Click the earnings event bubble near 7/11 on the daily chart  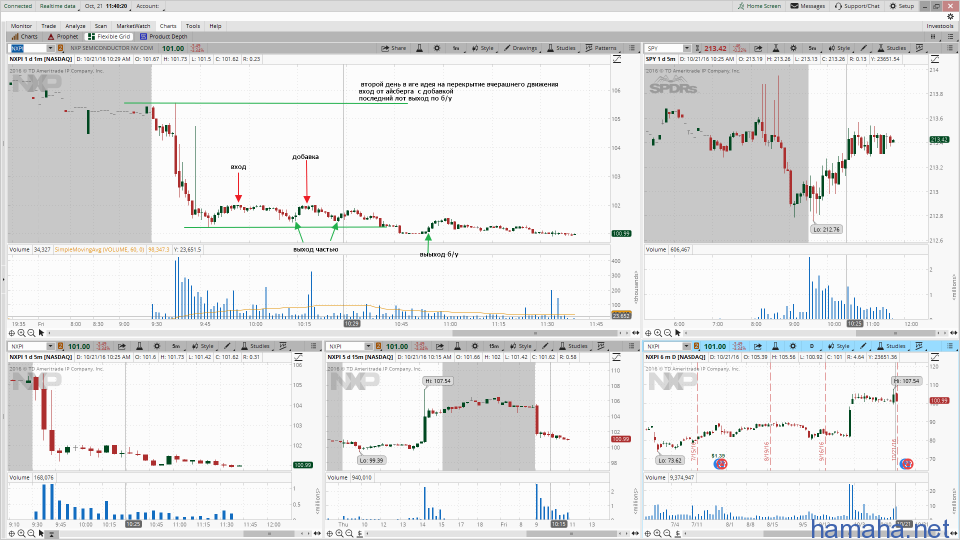pos(721,464)
